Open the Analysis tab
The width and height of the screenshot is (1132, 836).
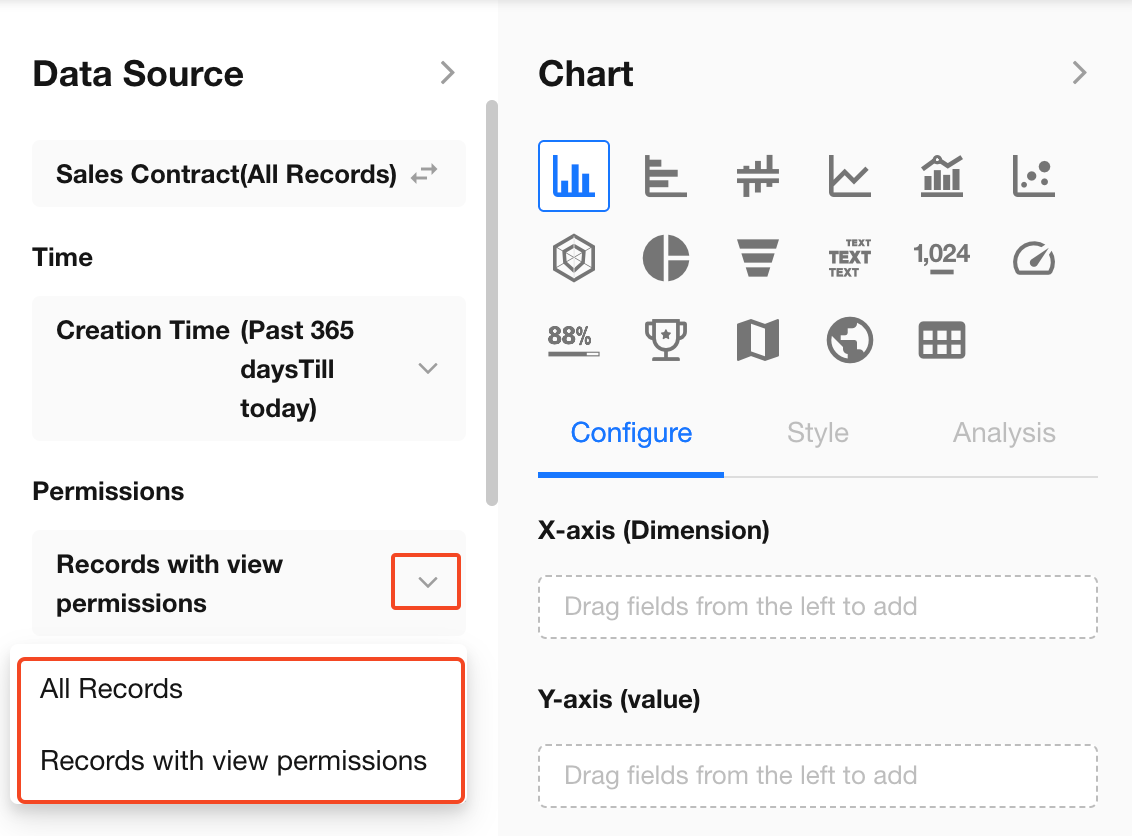point(1003,433)
